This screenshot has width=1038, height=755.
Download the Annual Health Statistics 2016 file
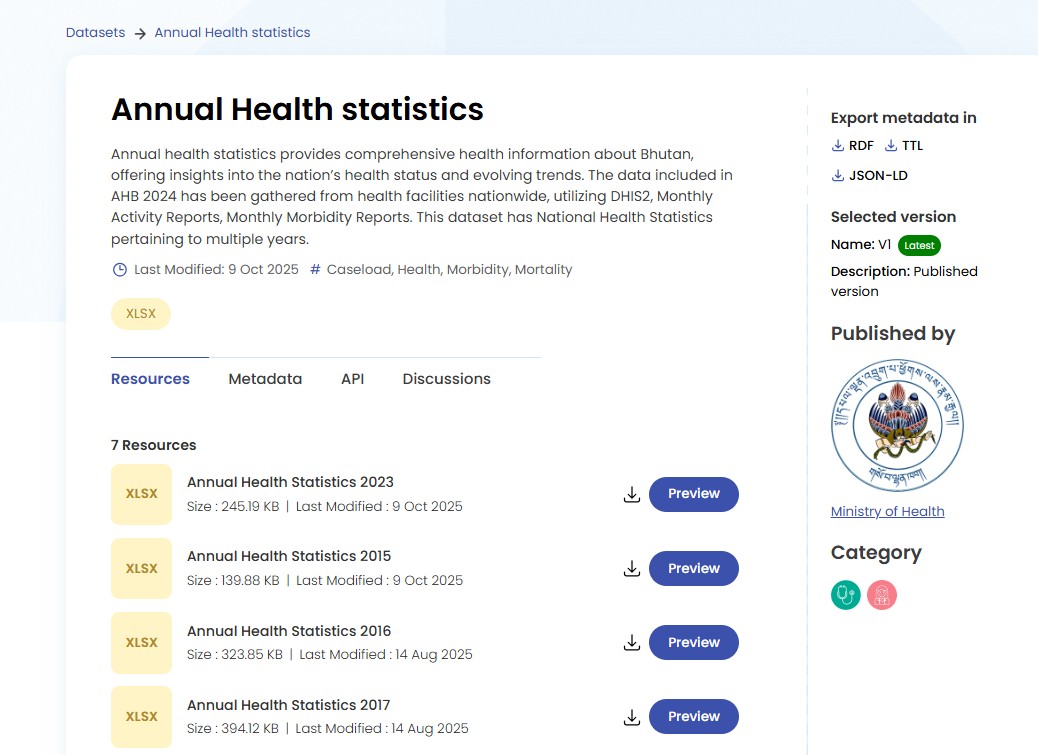(x=631, y=642)
